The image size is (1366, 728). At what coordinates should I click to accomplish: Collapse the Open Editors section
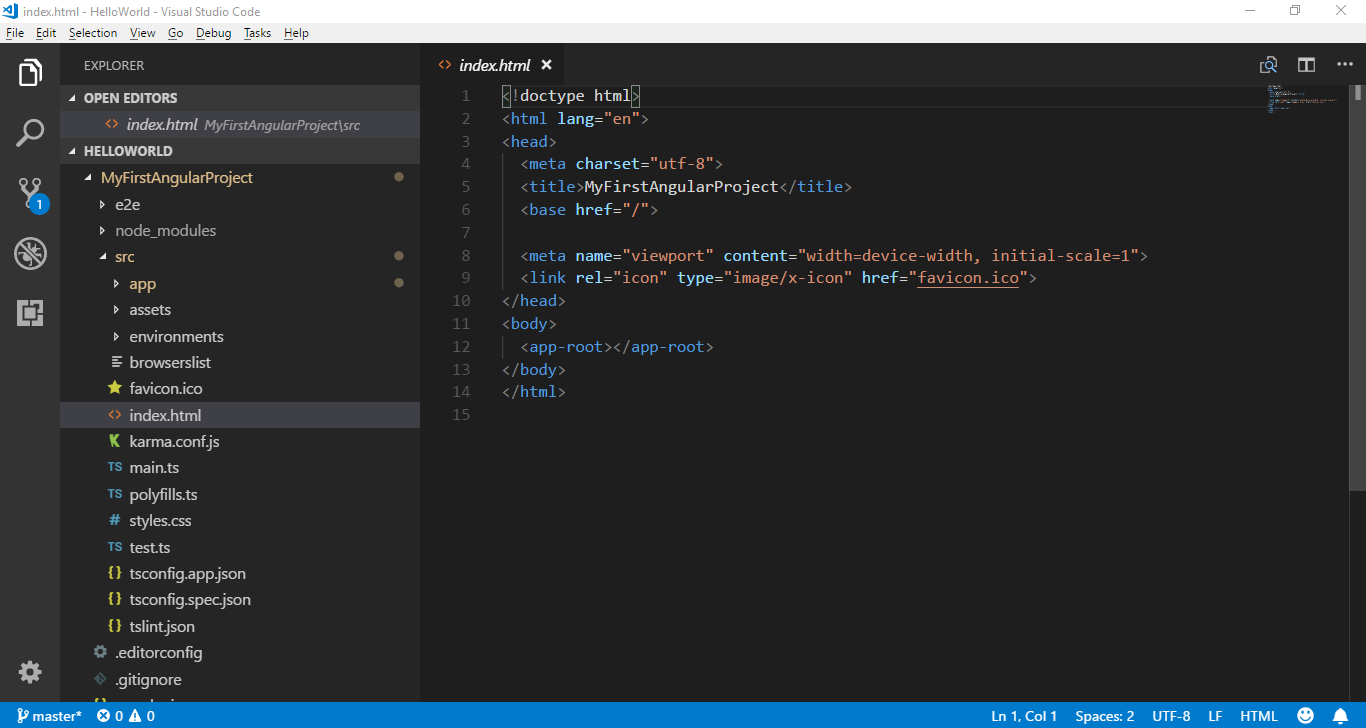[240, 98]
